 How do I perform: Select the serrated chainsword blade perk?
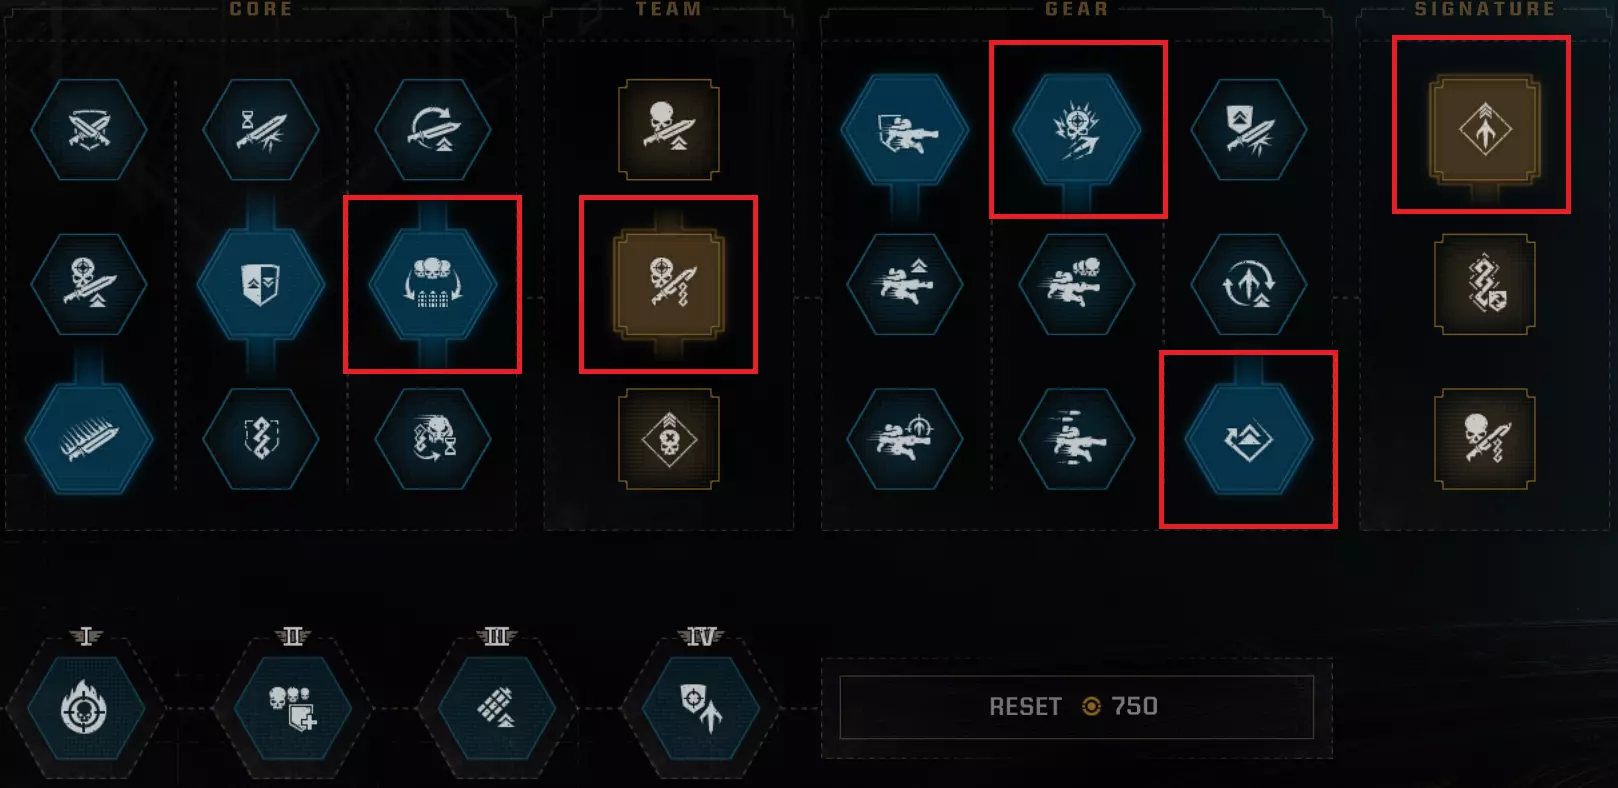[89, 439]
